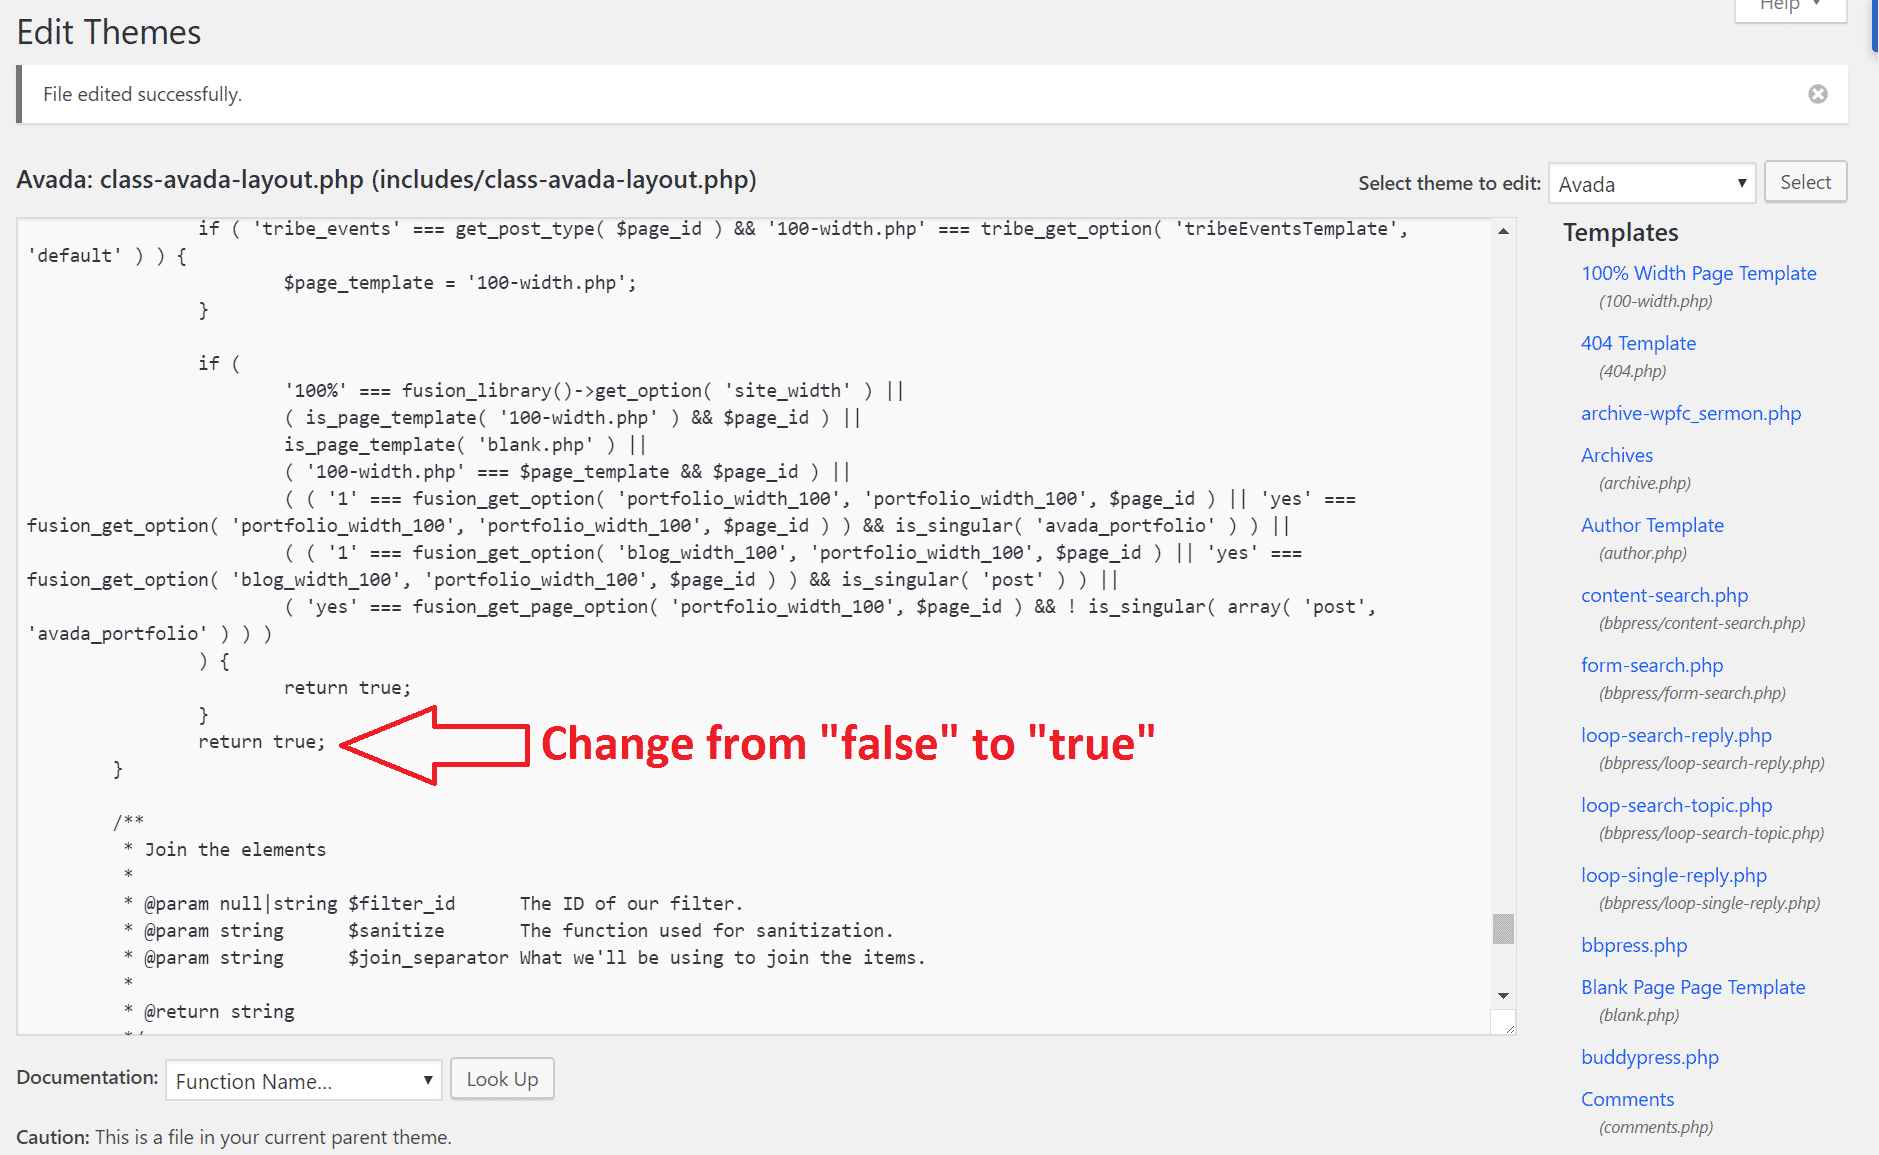1879x1155 pixels.
Task: Click the 'Select theme to edit:' label
Action: click(x=1449, y=183)
